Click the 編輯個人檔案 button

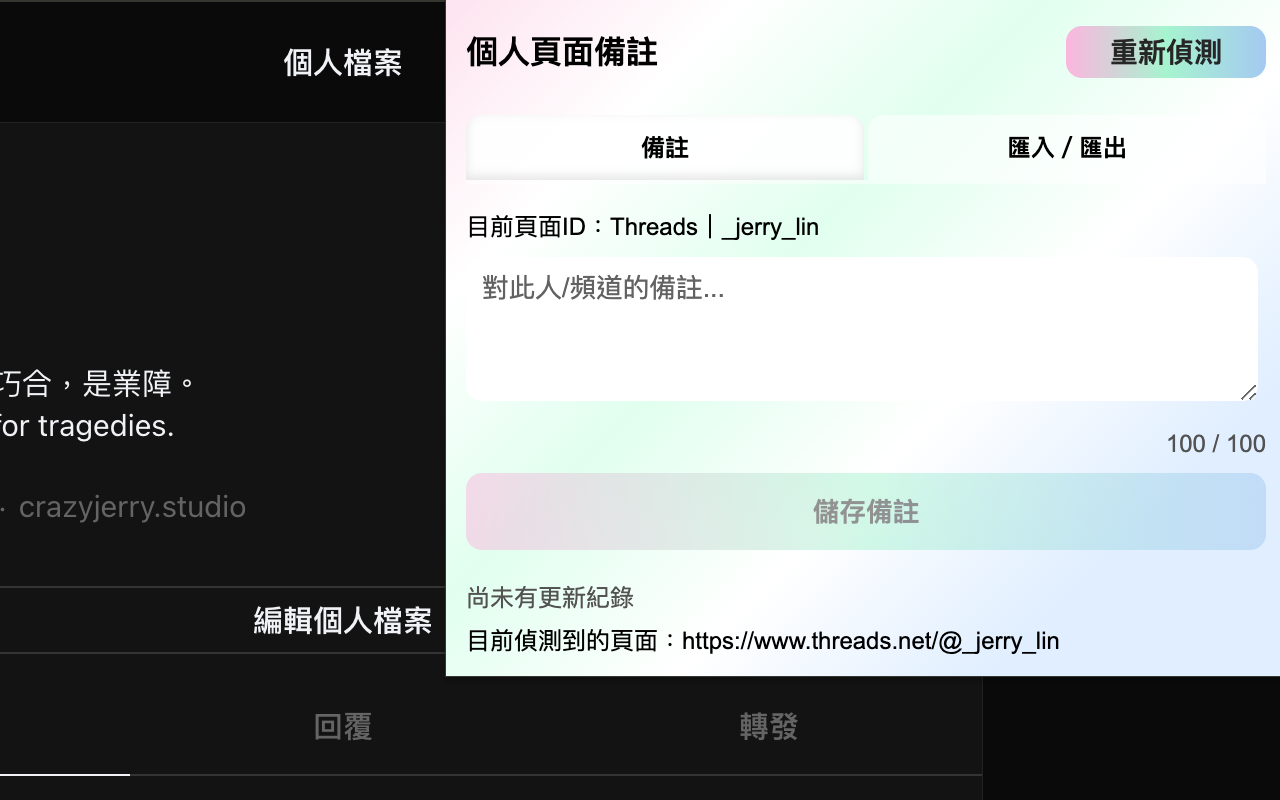click(342, 620)
